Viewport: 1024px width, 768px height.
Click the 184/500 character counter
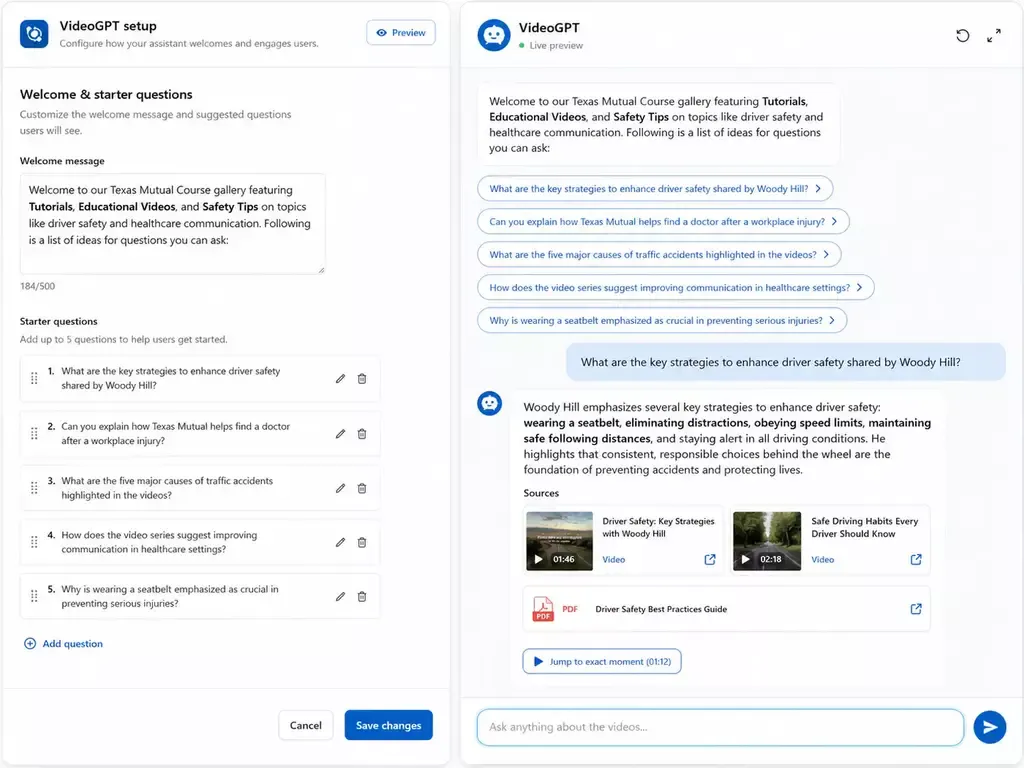tap(37, 286)
